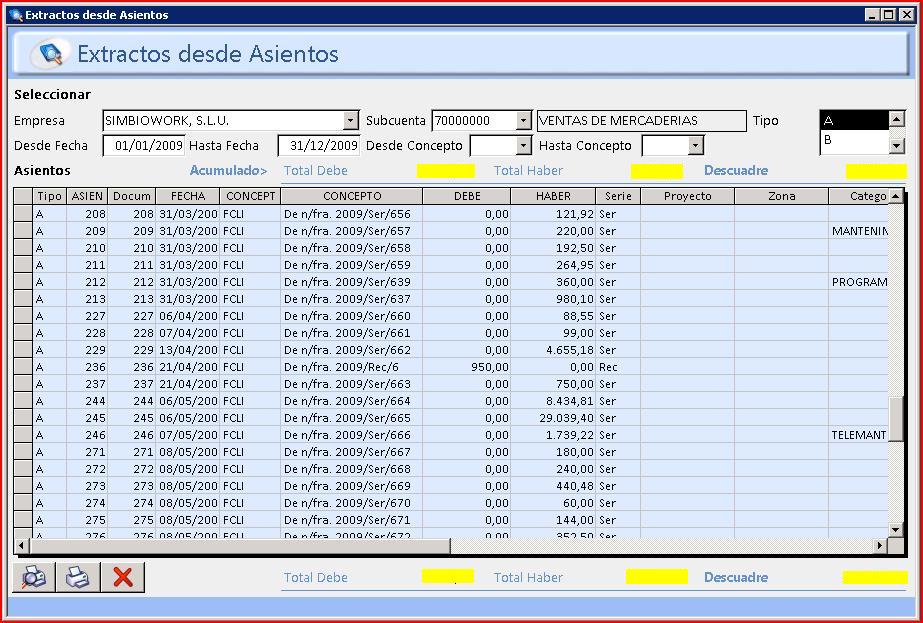Image resolution: width=923 pixels, height=623 pixels.
Task: Click Tipo list scroll down arrow
Action: (x=897, y=145)
